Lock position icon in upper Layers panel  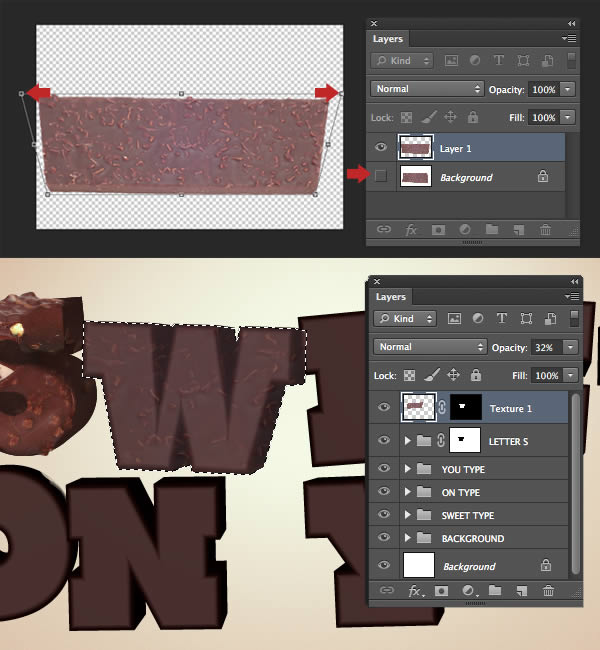pyautogui.click(x=450, y=117)
